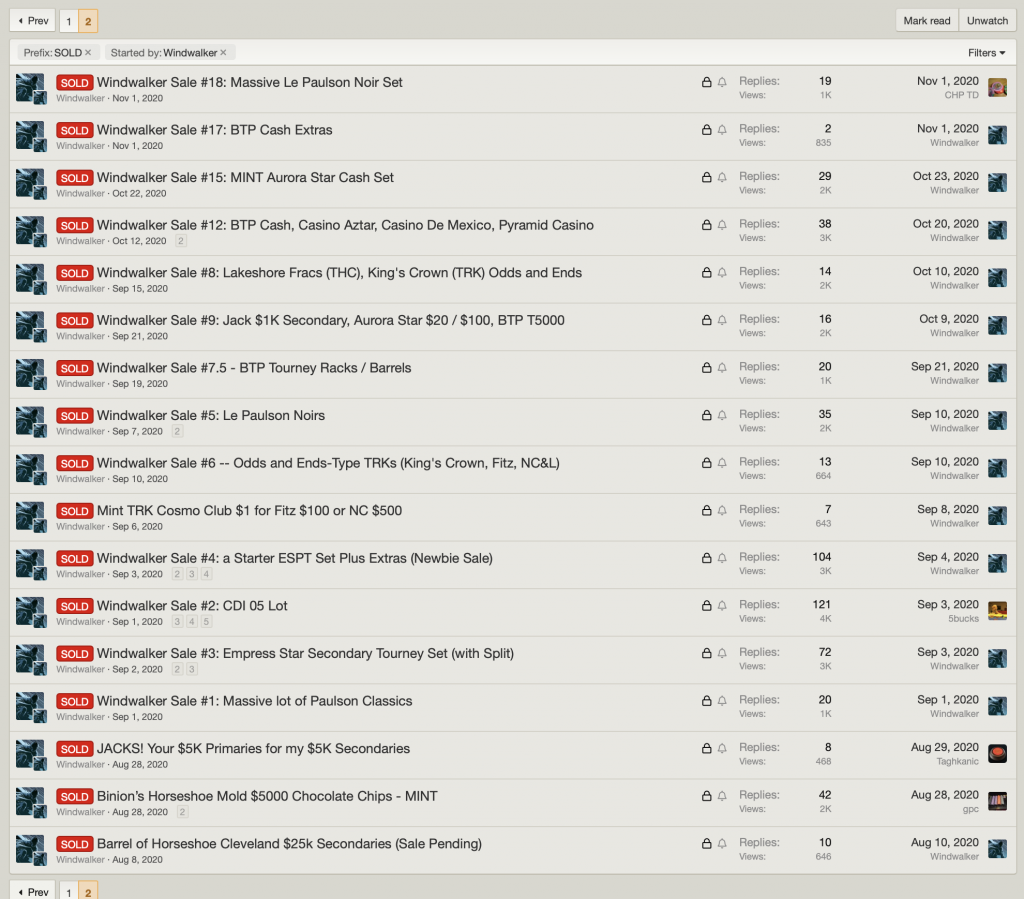Screen dimensions: 1024x899
Task: Open Windwalker Sale #12 thread title
Action: tap(345, 225)
